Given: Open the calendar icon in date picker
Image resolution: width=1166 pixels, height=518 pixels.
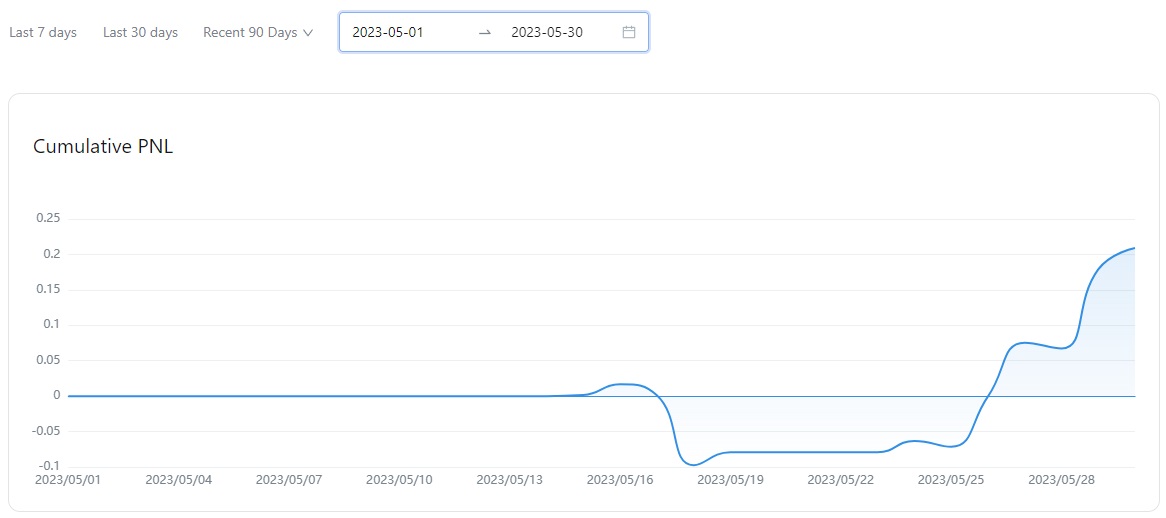Looking at the screenshot, I should click(x=629, y=32).
